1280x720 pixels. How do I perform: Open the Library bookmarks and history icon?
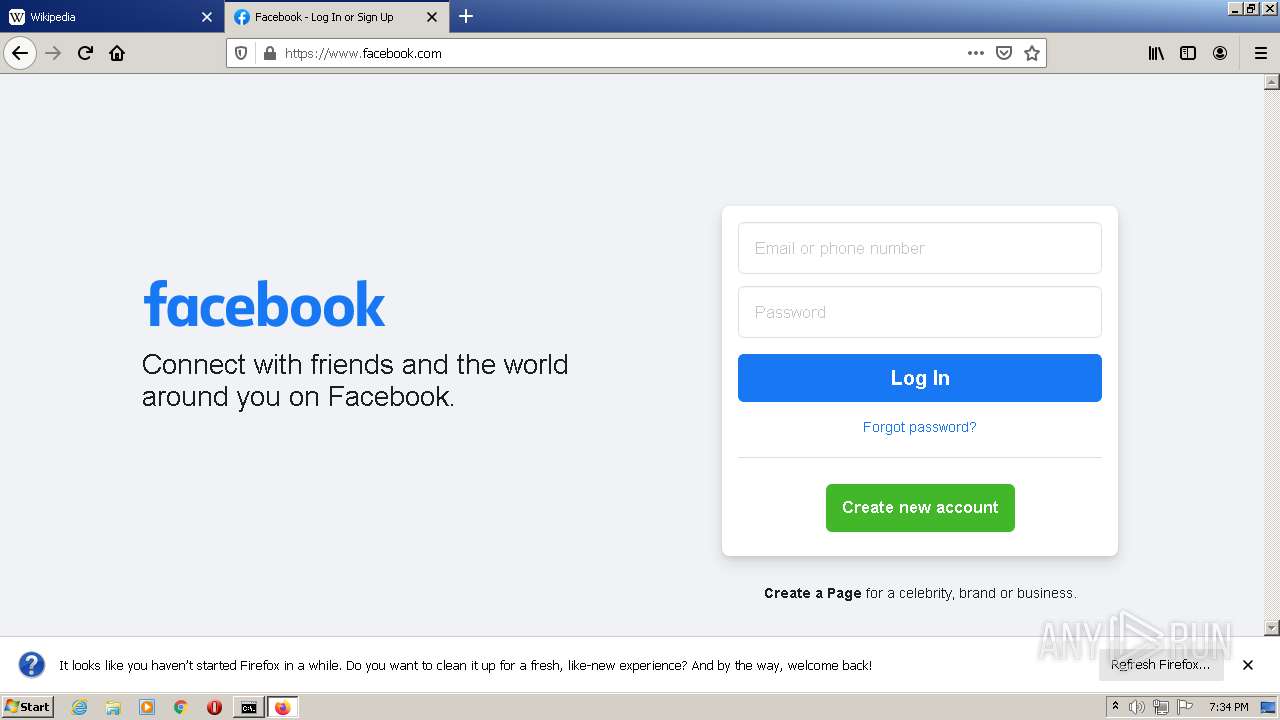[x=1156, y=53]
